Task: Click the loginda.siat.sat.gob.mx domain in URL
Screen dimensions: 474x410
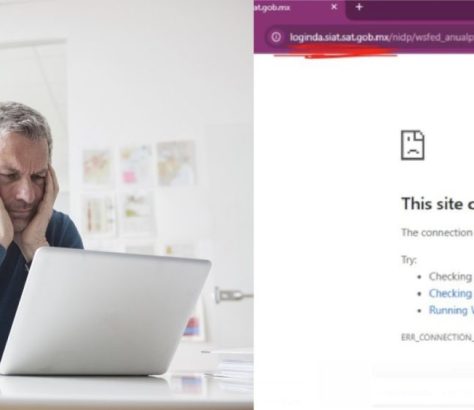Action: [x=339, y=37]
